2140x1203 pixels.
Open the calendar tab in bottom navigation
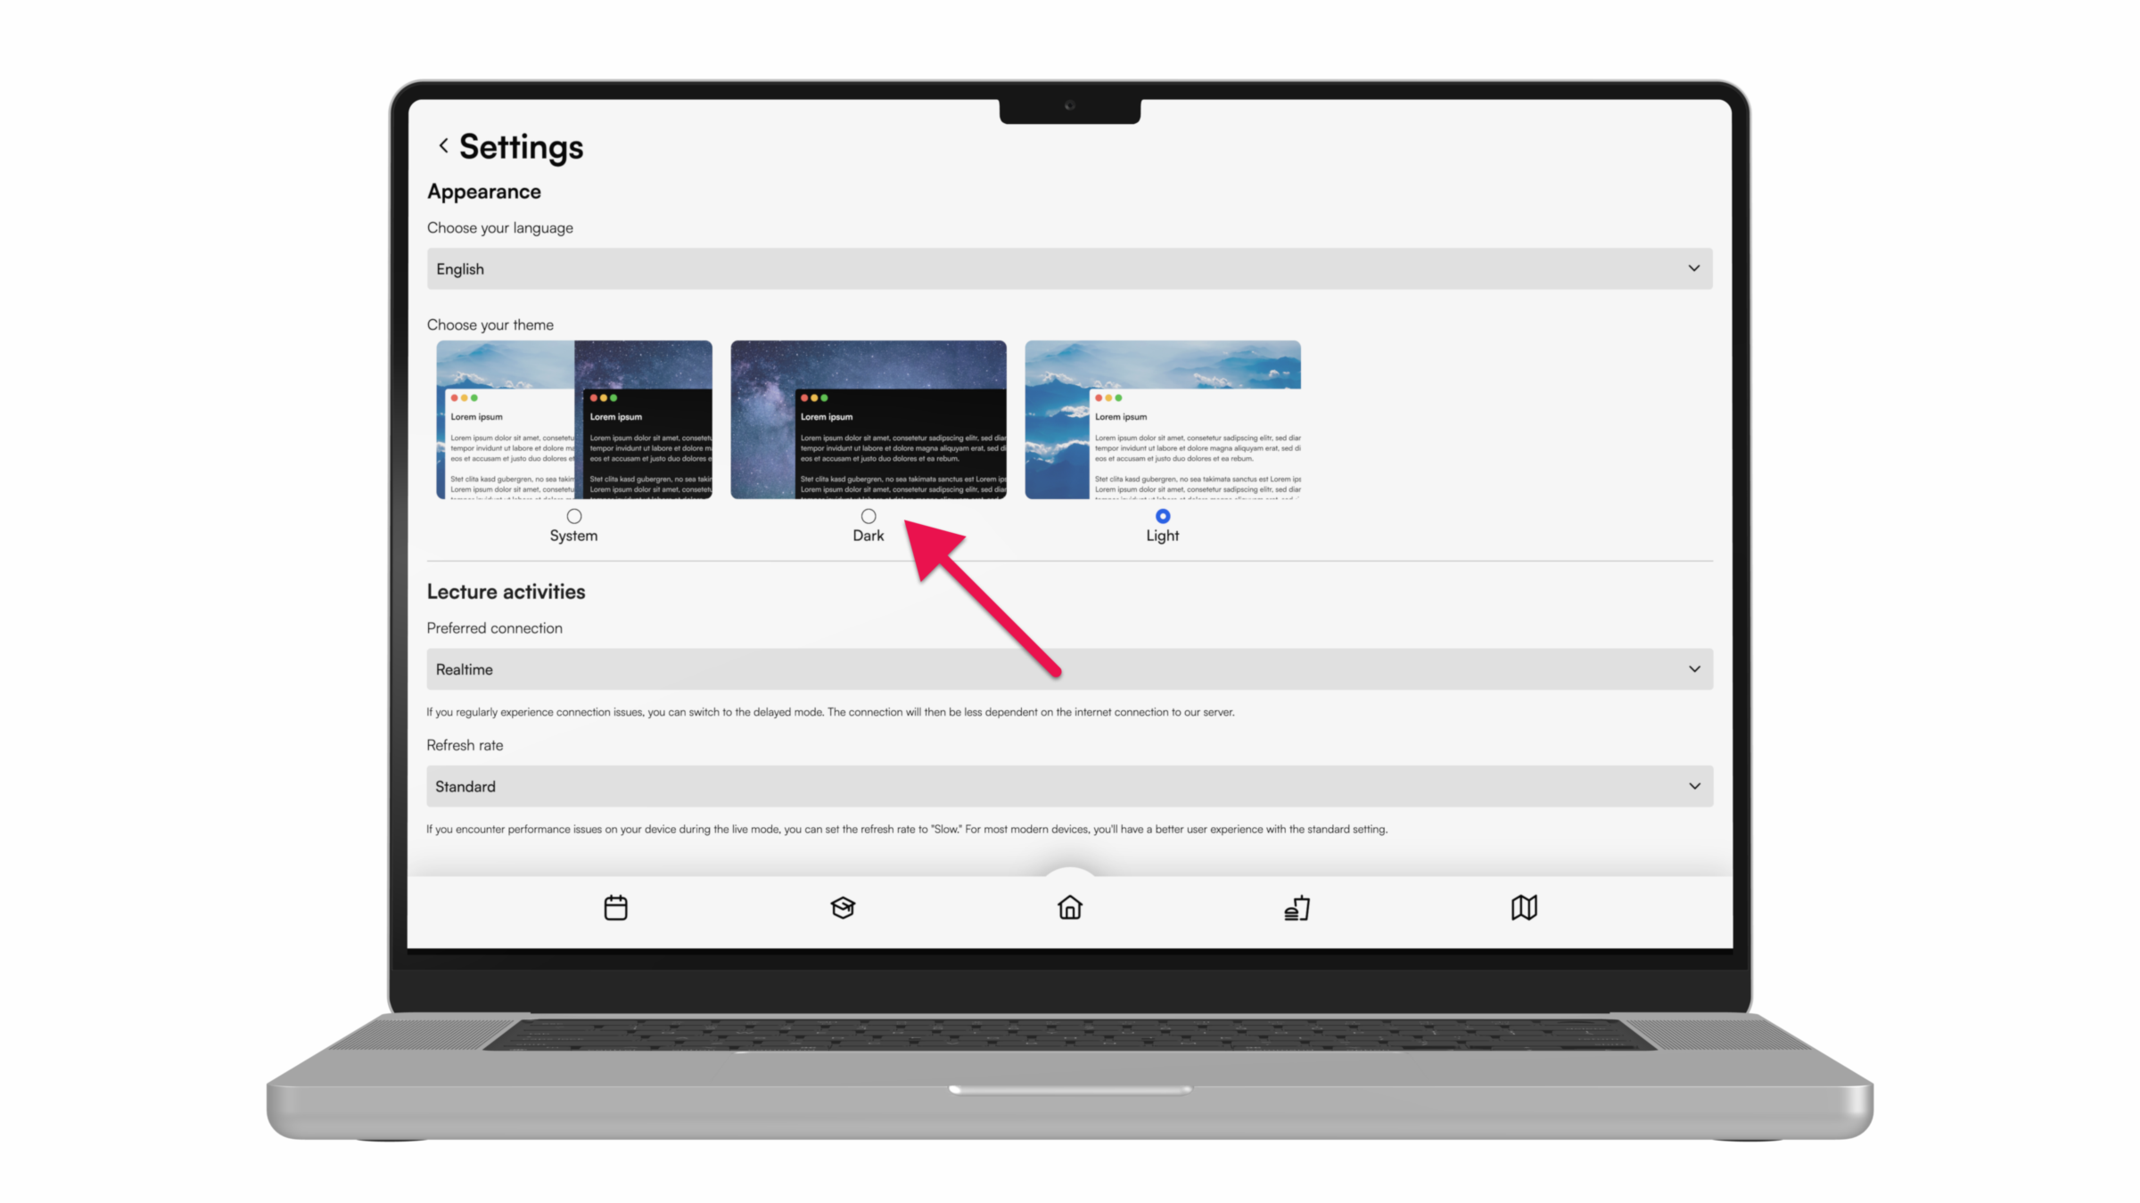point(615,907)
